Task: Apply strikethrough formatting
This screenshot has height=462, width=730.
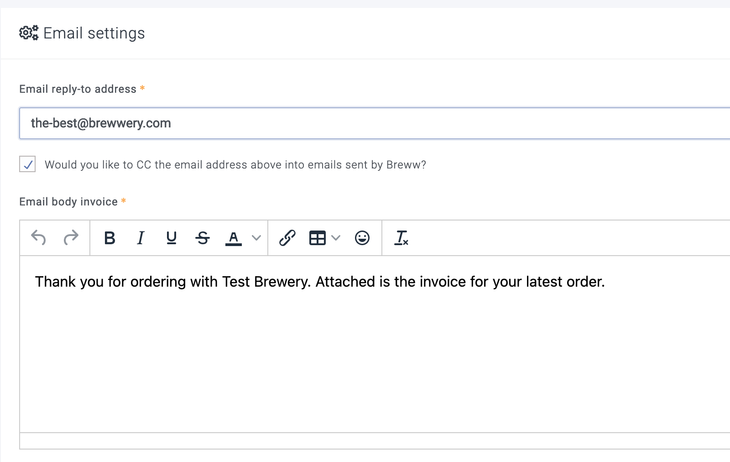Action: click(203, 238)
